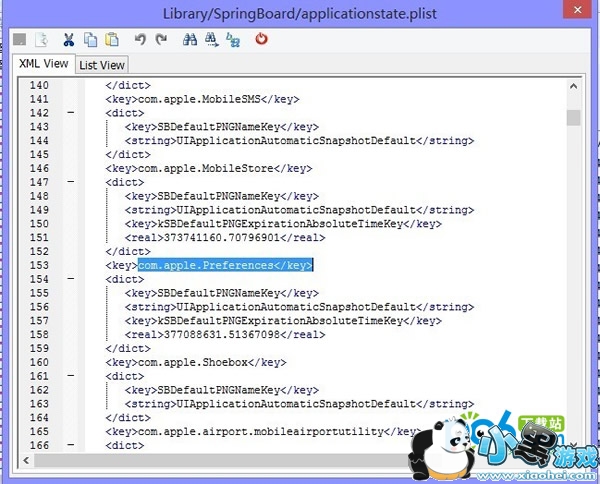Collapse dict at line 154
This screenshot has height=484, width=600.
71,279
